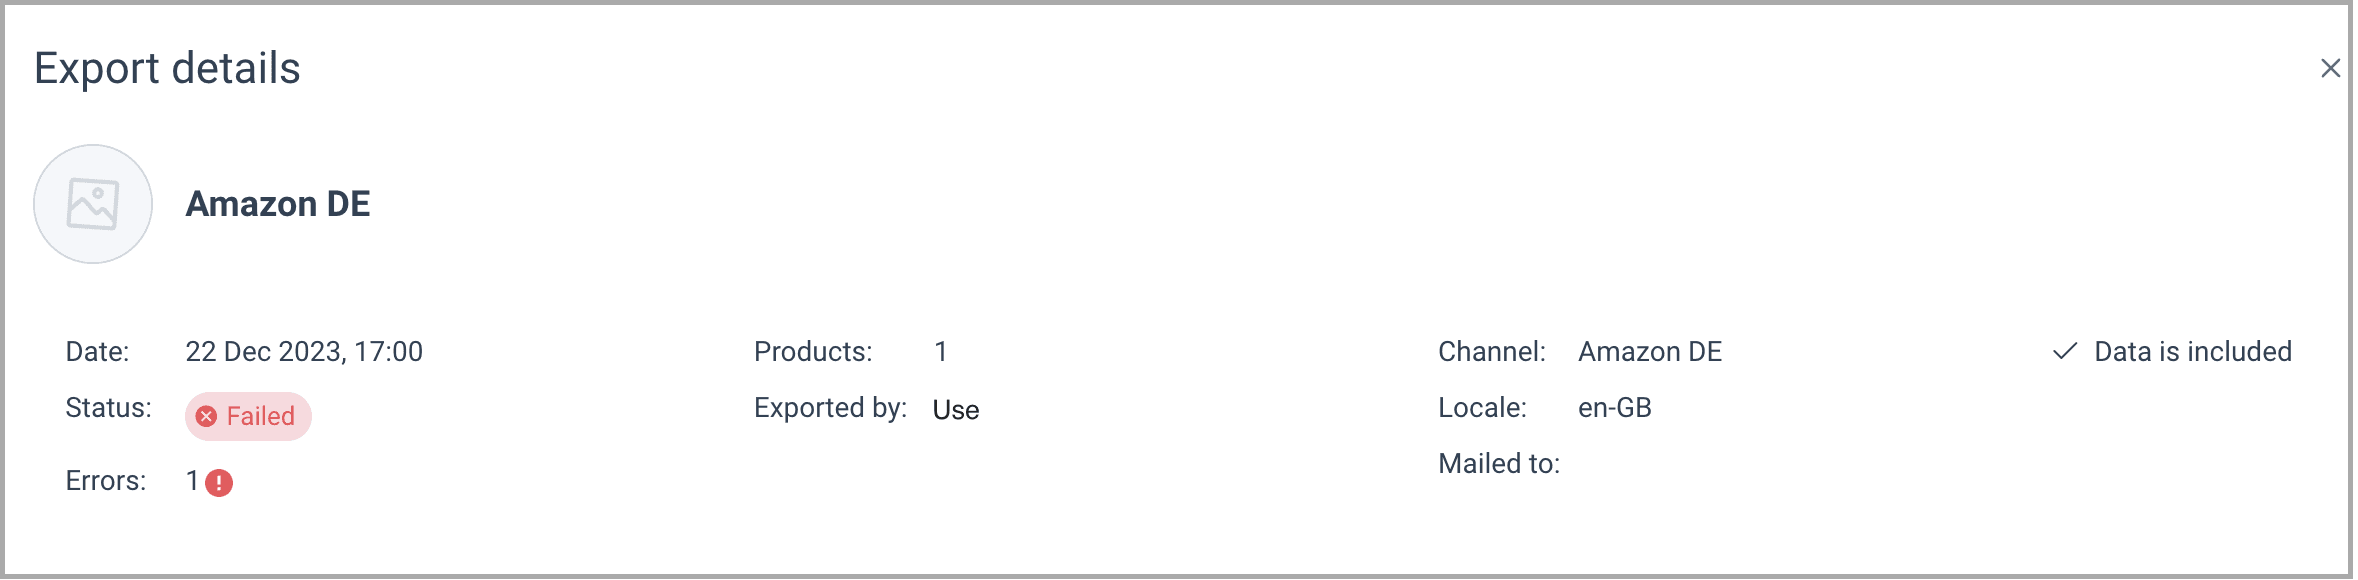The image size is (2358, 580).
Task: Click the Exported by user name
Action: pos(956,410)
